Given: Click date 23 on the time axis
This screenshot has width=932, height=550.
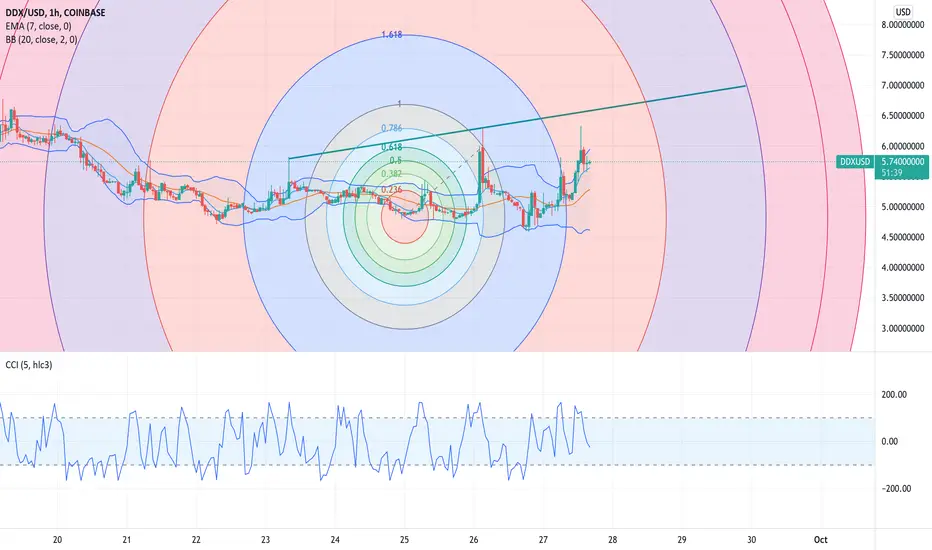Looking at the screenshot, I should (x=266, y=540).
